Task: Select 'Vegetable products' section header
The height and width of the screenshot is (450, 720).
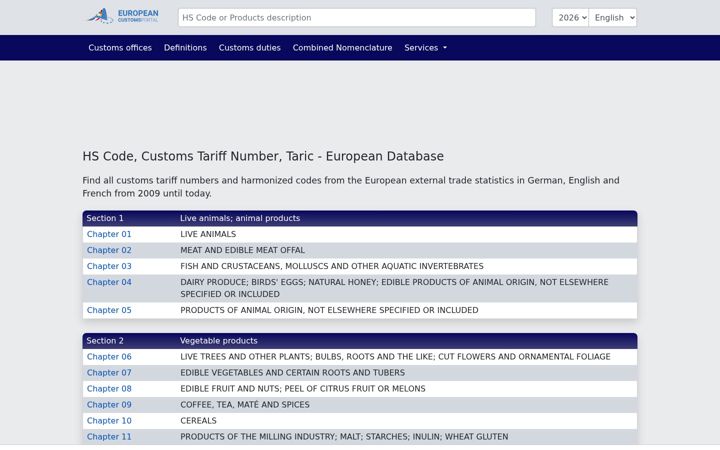Action: (219, 341)
